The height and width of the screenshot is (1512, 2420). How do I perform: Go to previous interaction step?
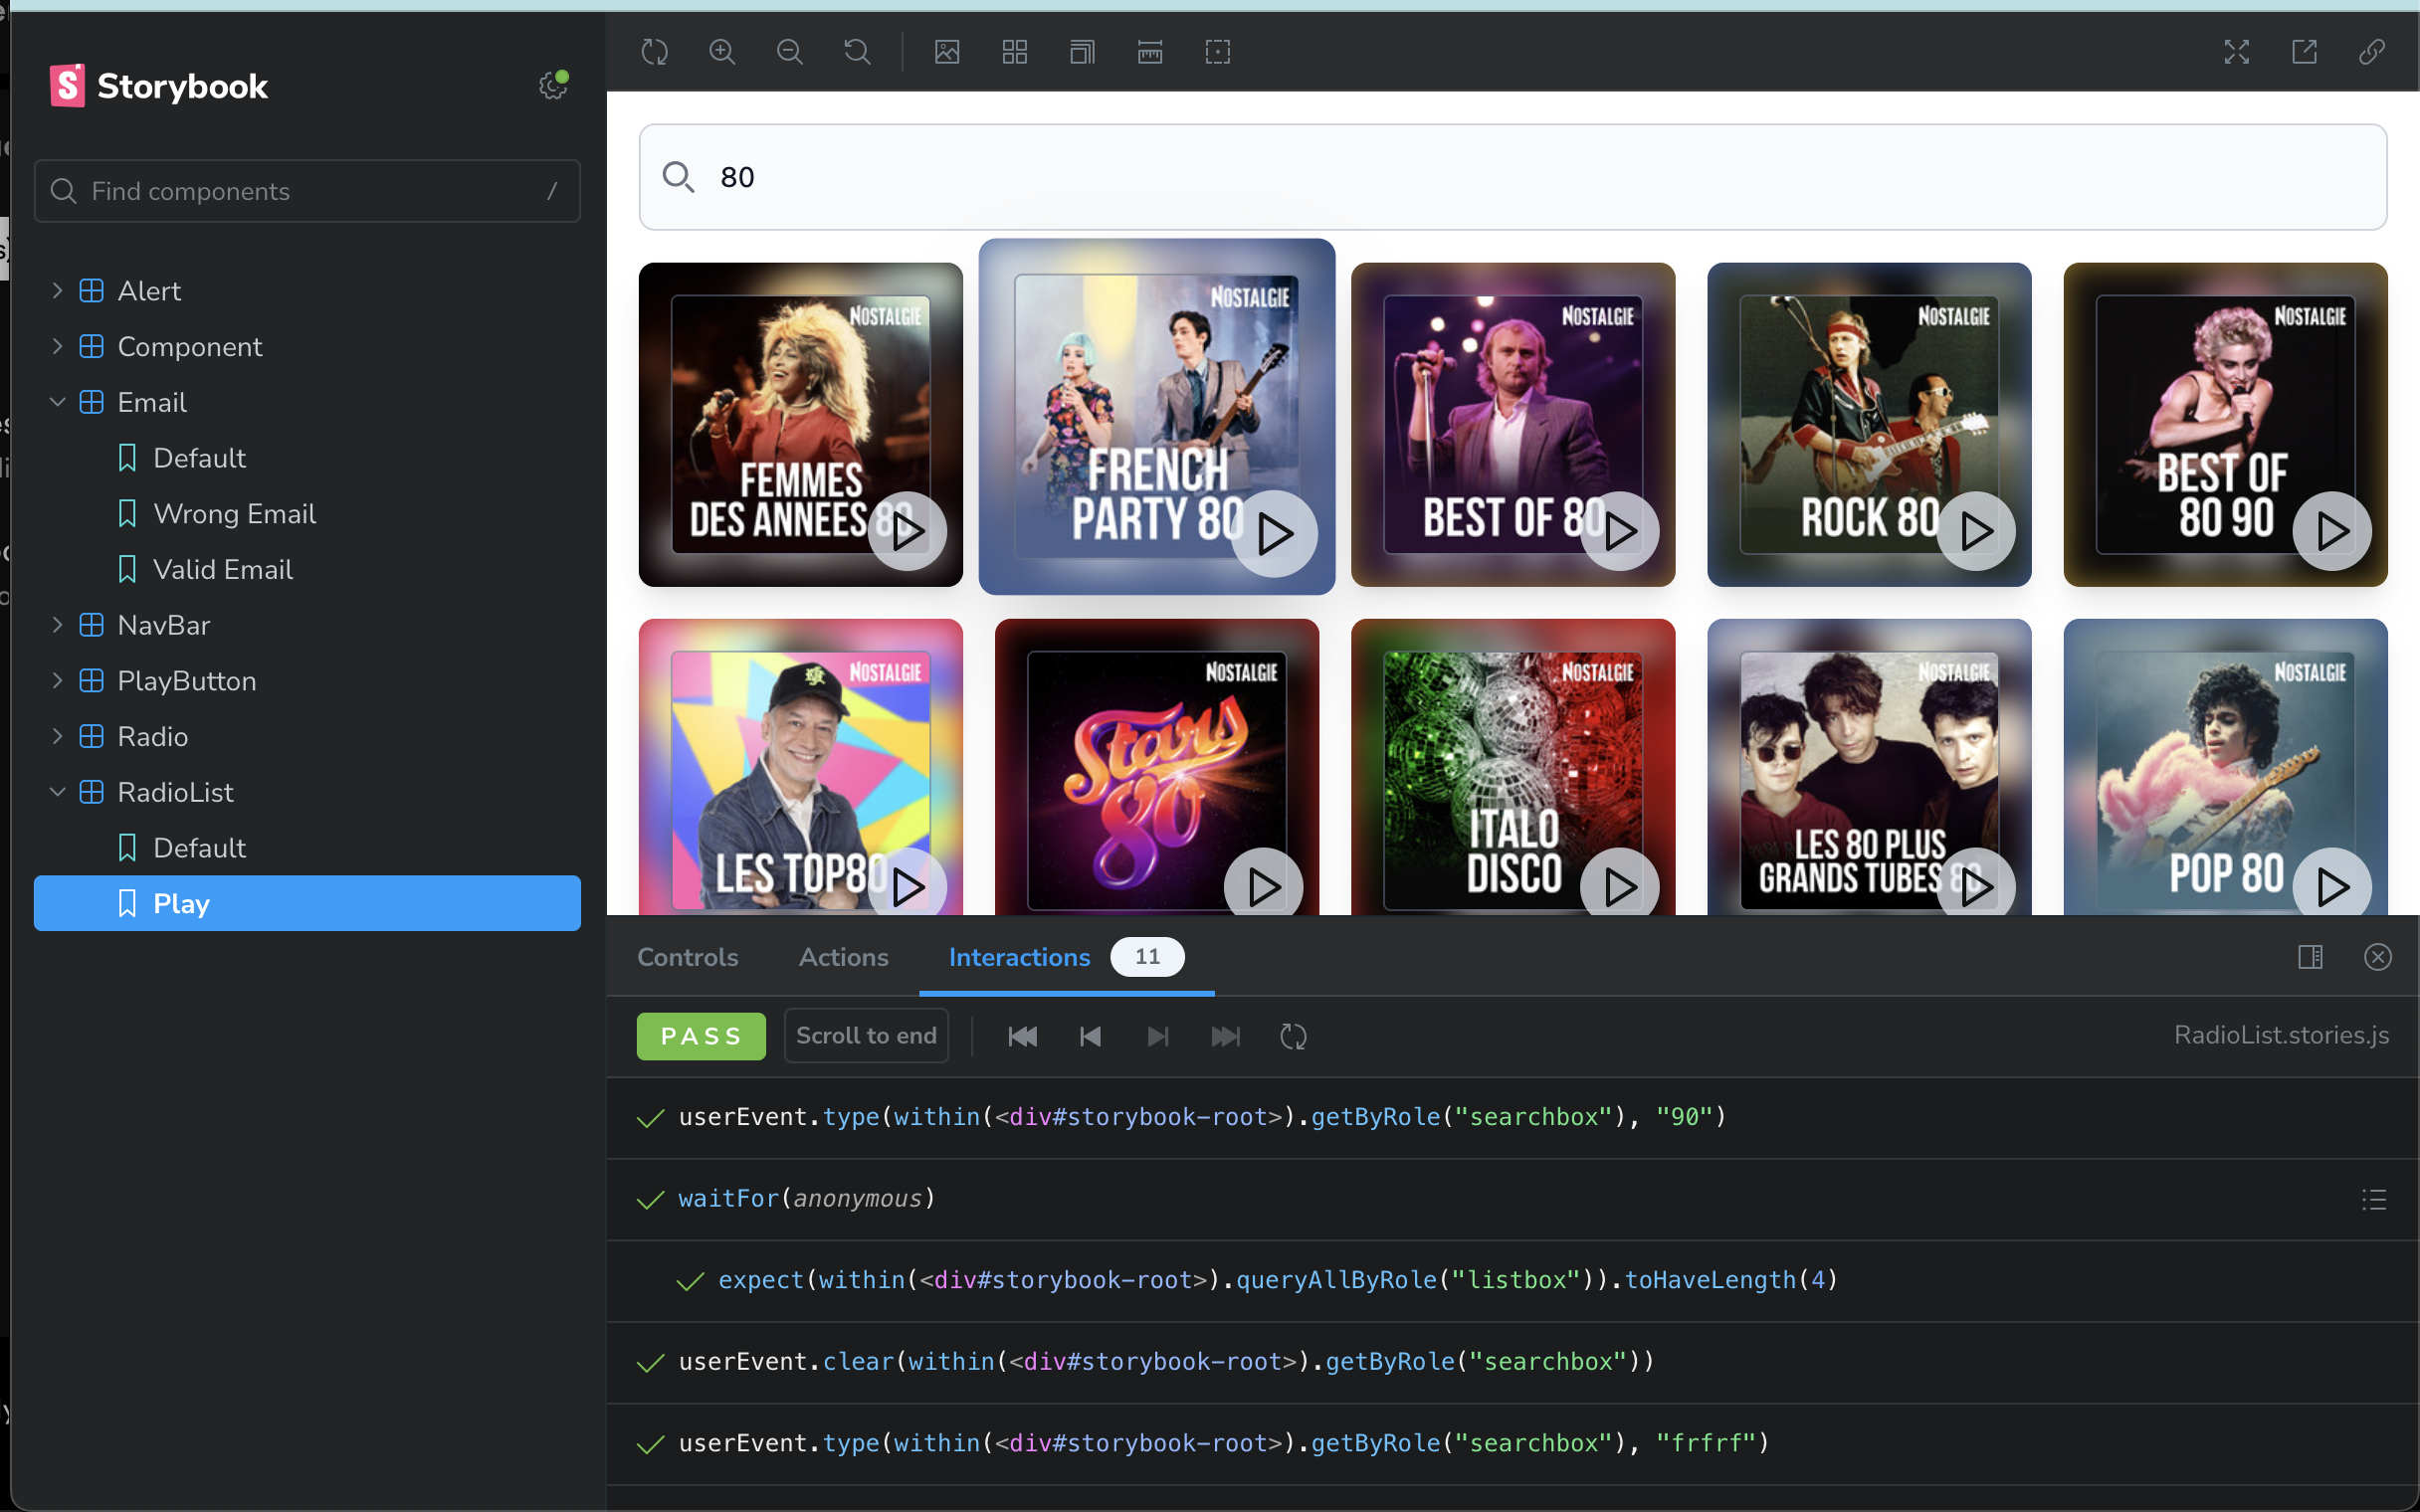tap(1090, 1037)
